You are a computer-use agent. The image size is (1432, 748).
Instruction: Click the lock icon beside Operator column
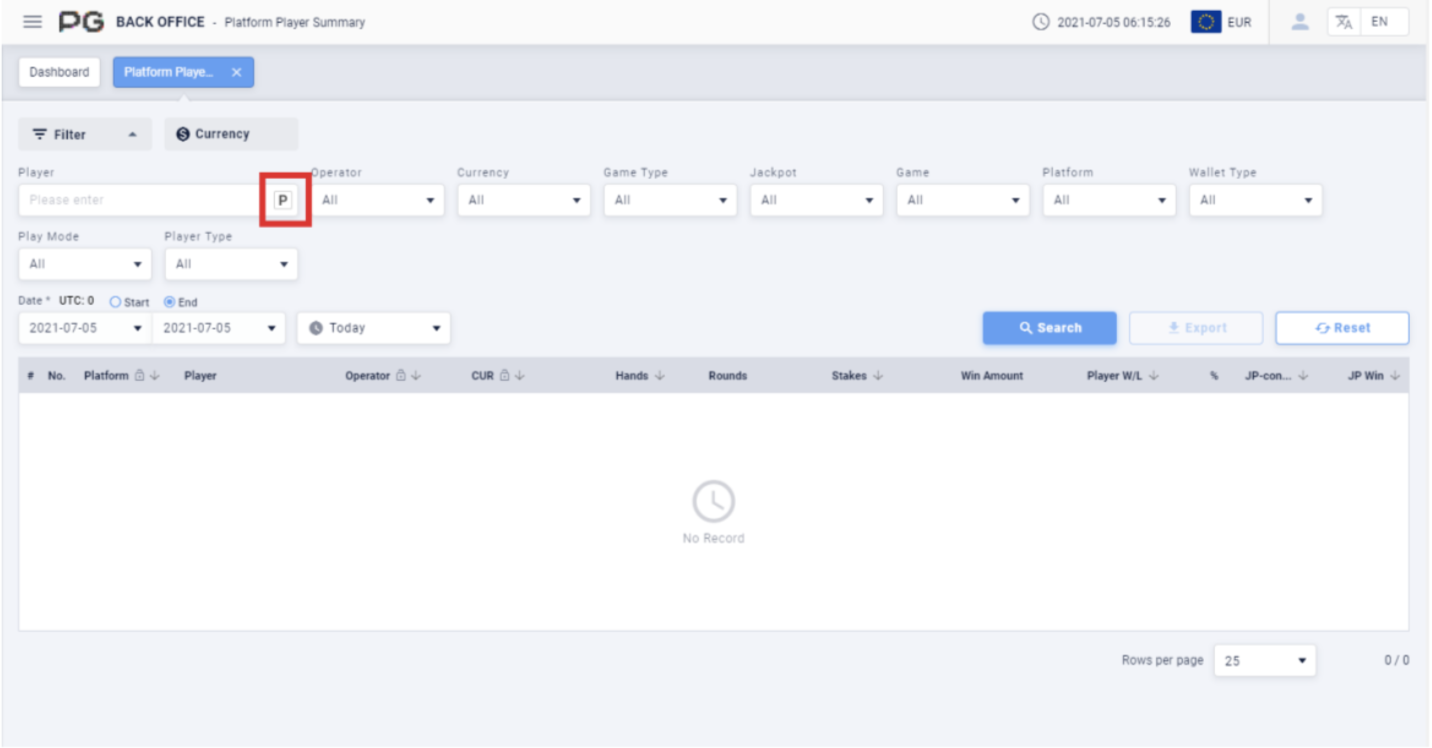(401, 376)
